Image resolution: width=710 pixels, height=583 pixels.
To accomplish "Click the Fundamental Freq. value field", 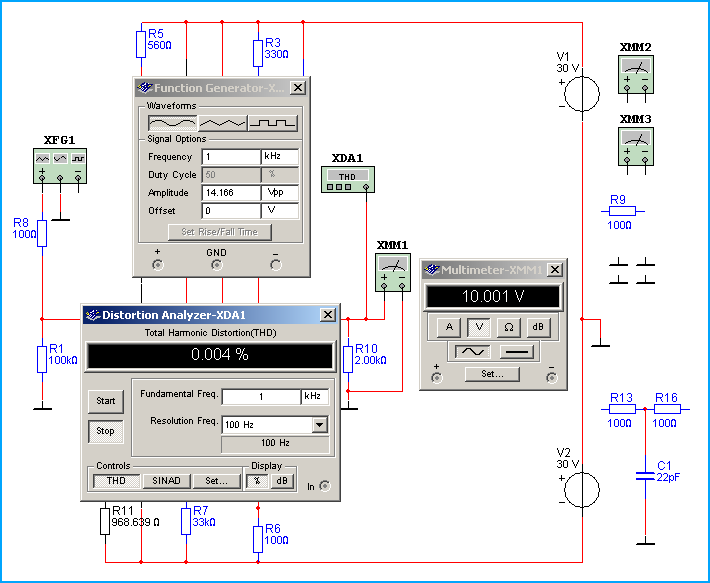I will [261, 397].
